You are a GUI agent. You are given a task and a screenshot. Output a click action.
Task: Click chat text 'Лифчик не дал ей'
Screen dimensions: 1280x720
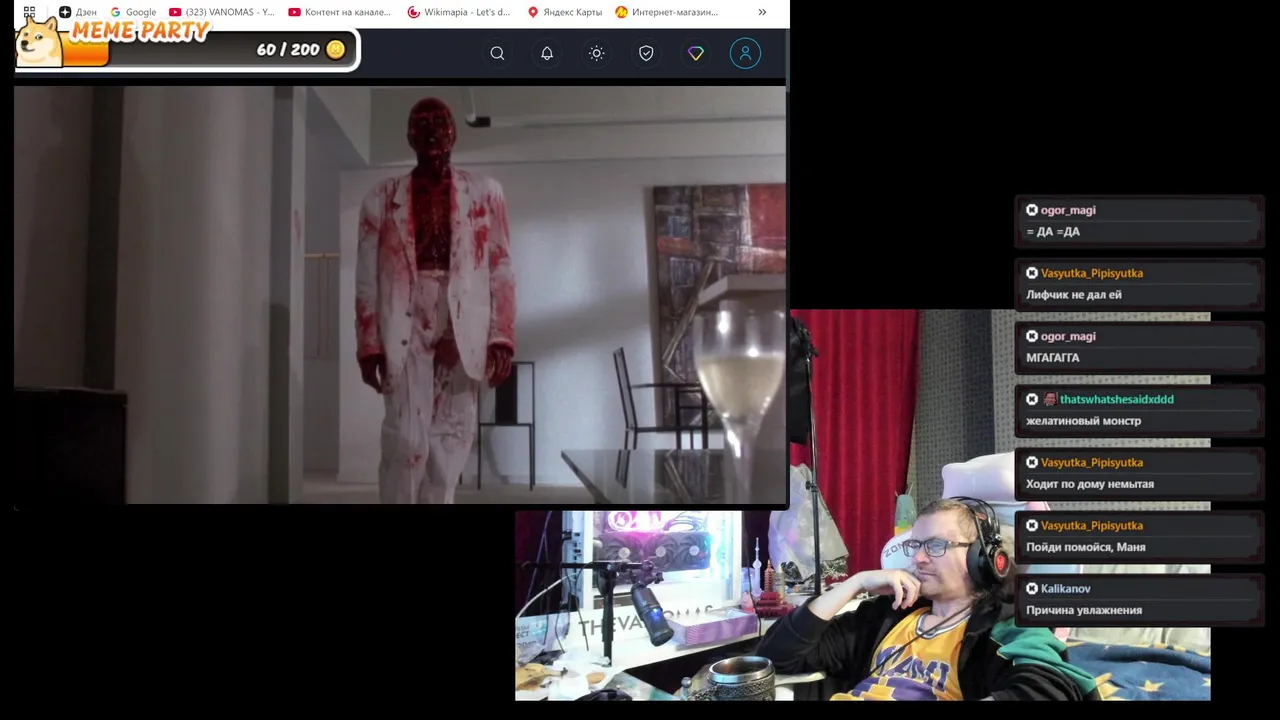(1074, 295)
